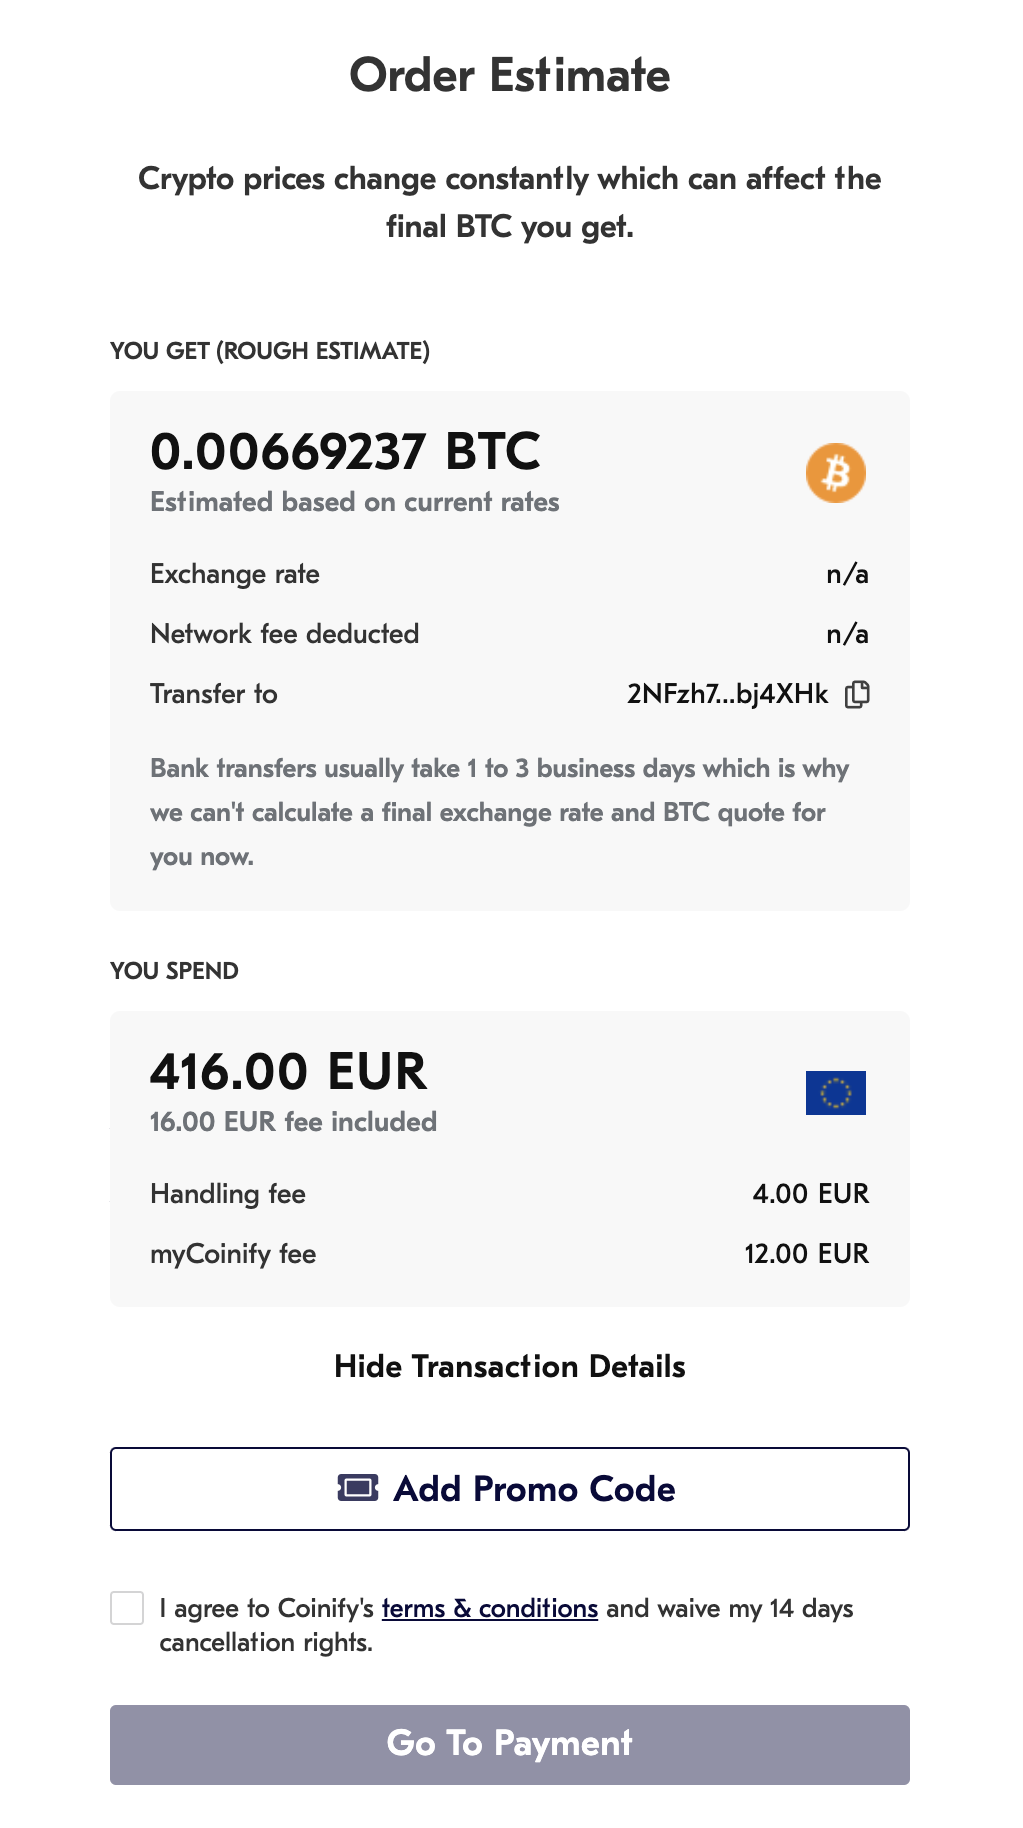Image resolution: width=1023 pixels, height=1828 pixels.
Task: Click the orange Bitcoin logo icon
Action: [x=836, y=473]
